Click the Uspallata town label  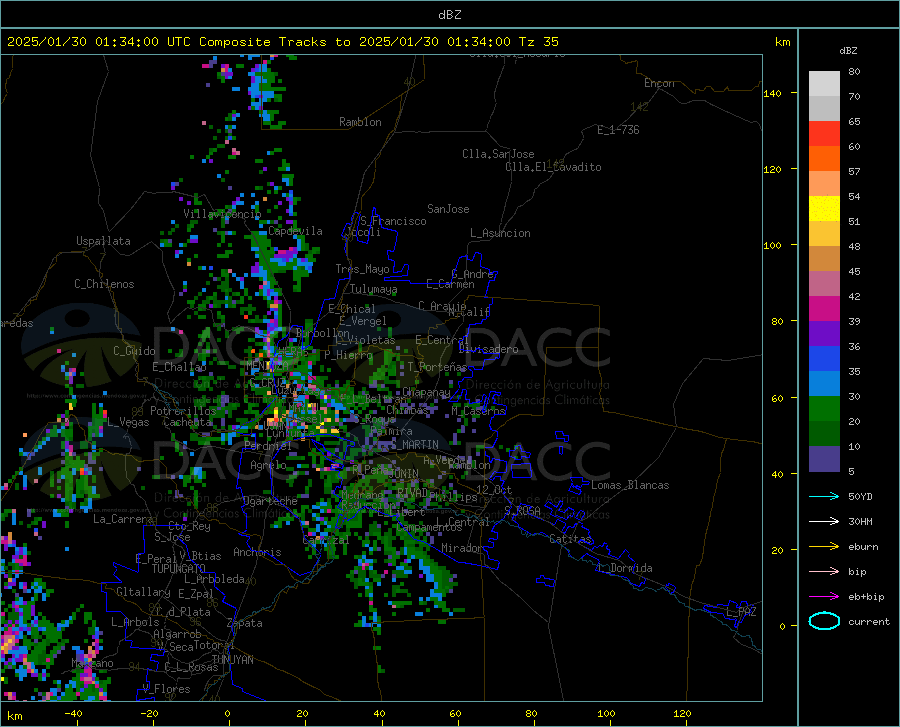point(103,241)
